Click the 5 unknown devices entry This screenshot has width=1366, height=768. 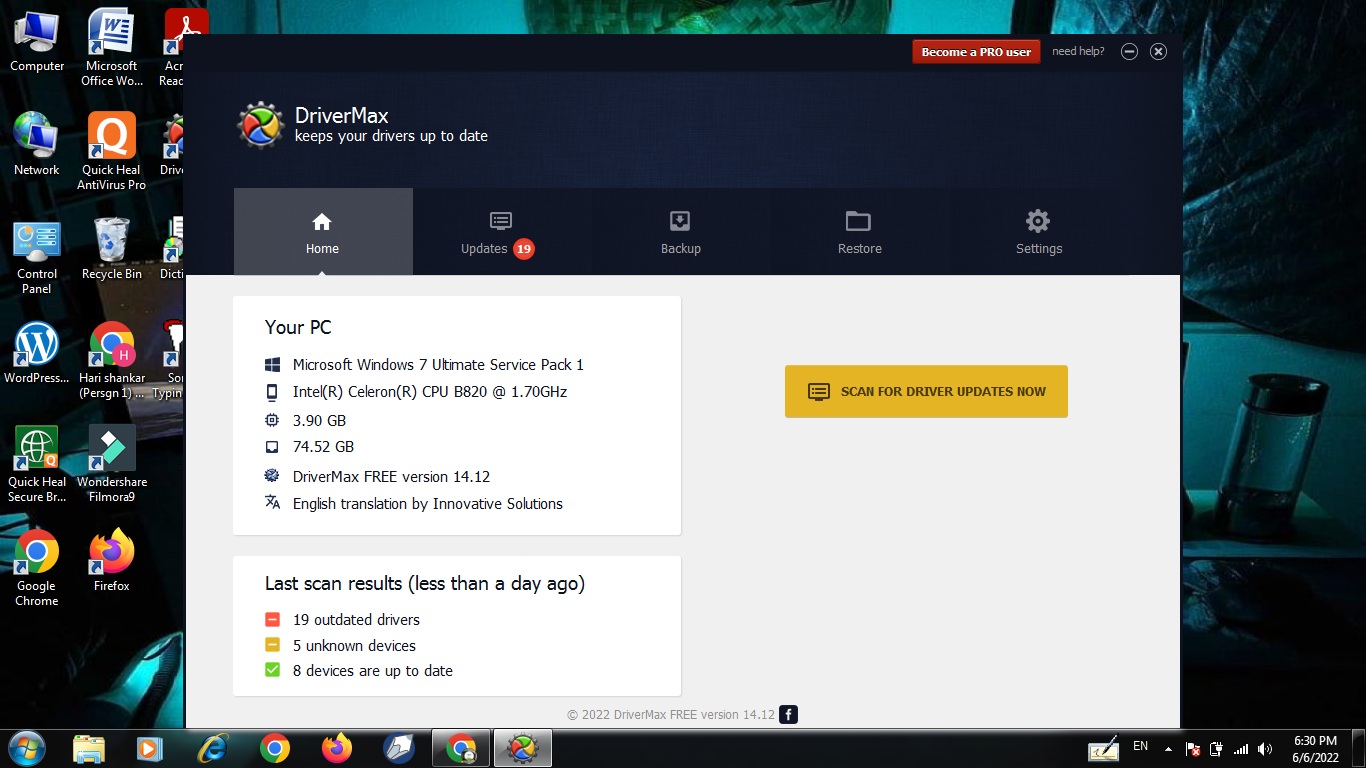(354, 646)
